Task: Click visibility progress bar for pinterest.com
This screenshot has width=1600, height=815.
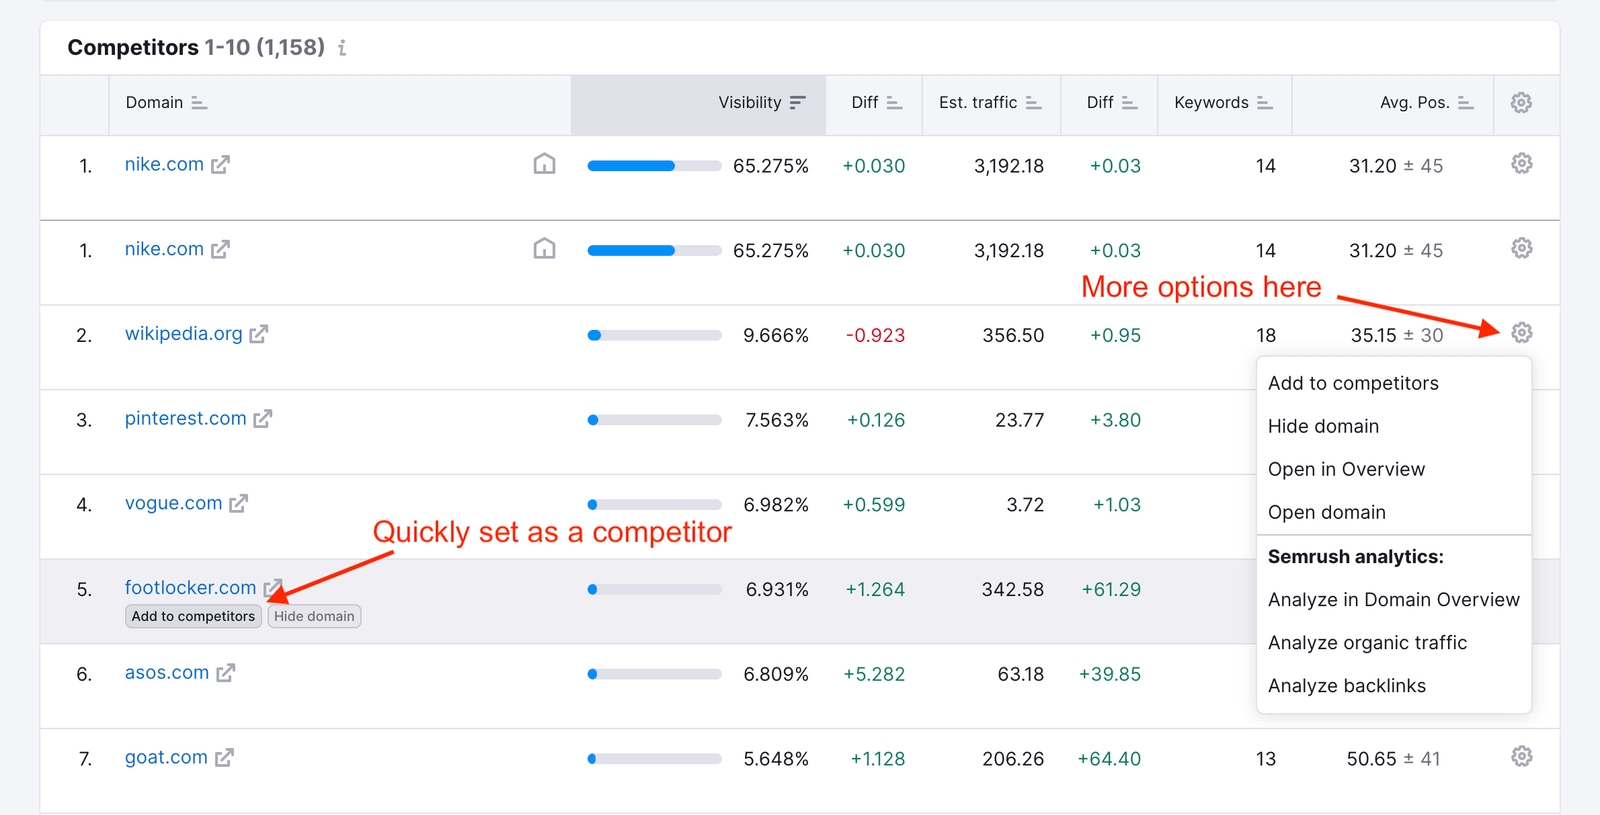Action: [x=654, y=420]
